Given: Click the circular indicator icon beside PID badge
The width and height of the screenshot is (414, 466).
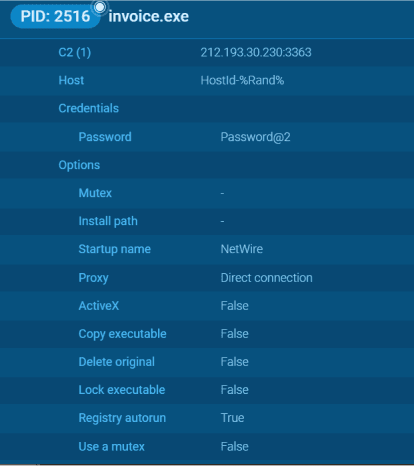Looking at the screenshot, I should pos(100,7).
